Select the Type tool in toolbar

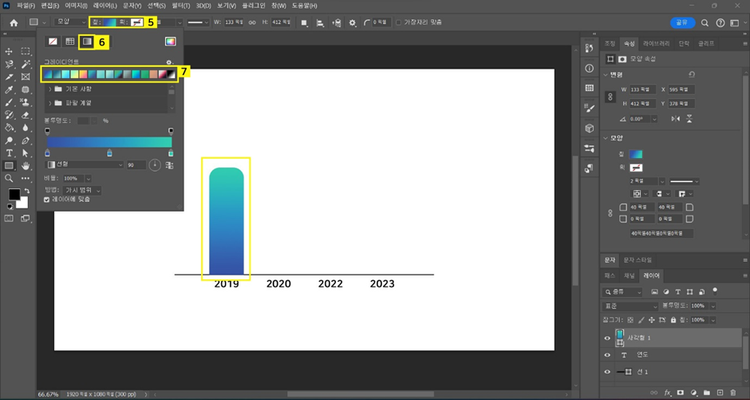coord(9,153)
